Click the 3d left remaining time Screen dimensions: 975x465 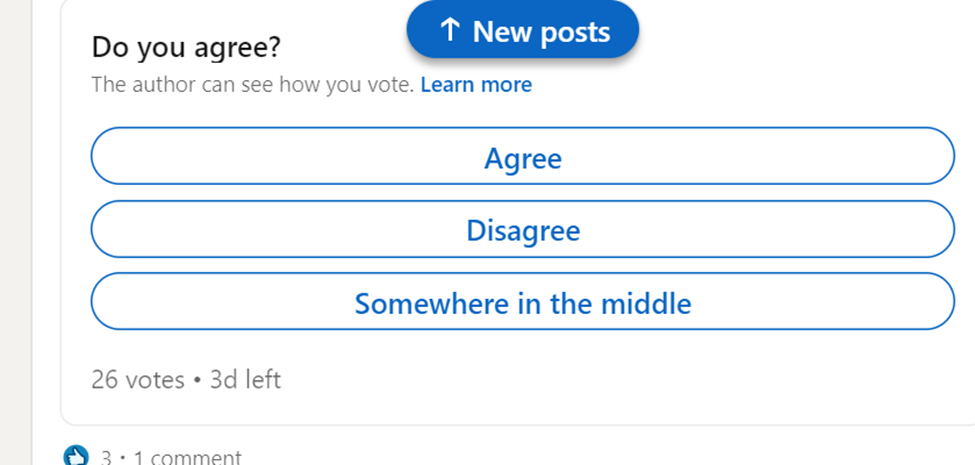[x=245, y=380]
